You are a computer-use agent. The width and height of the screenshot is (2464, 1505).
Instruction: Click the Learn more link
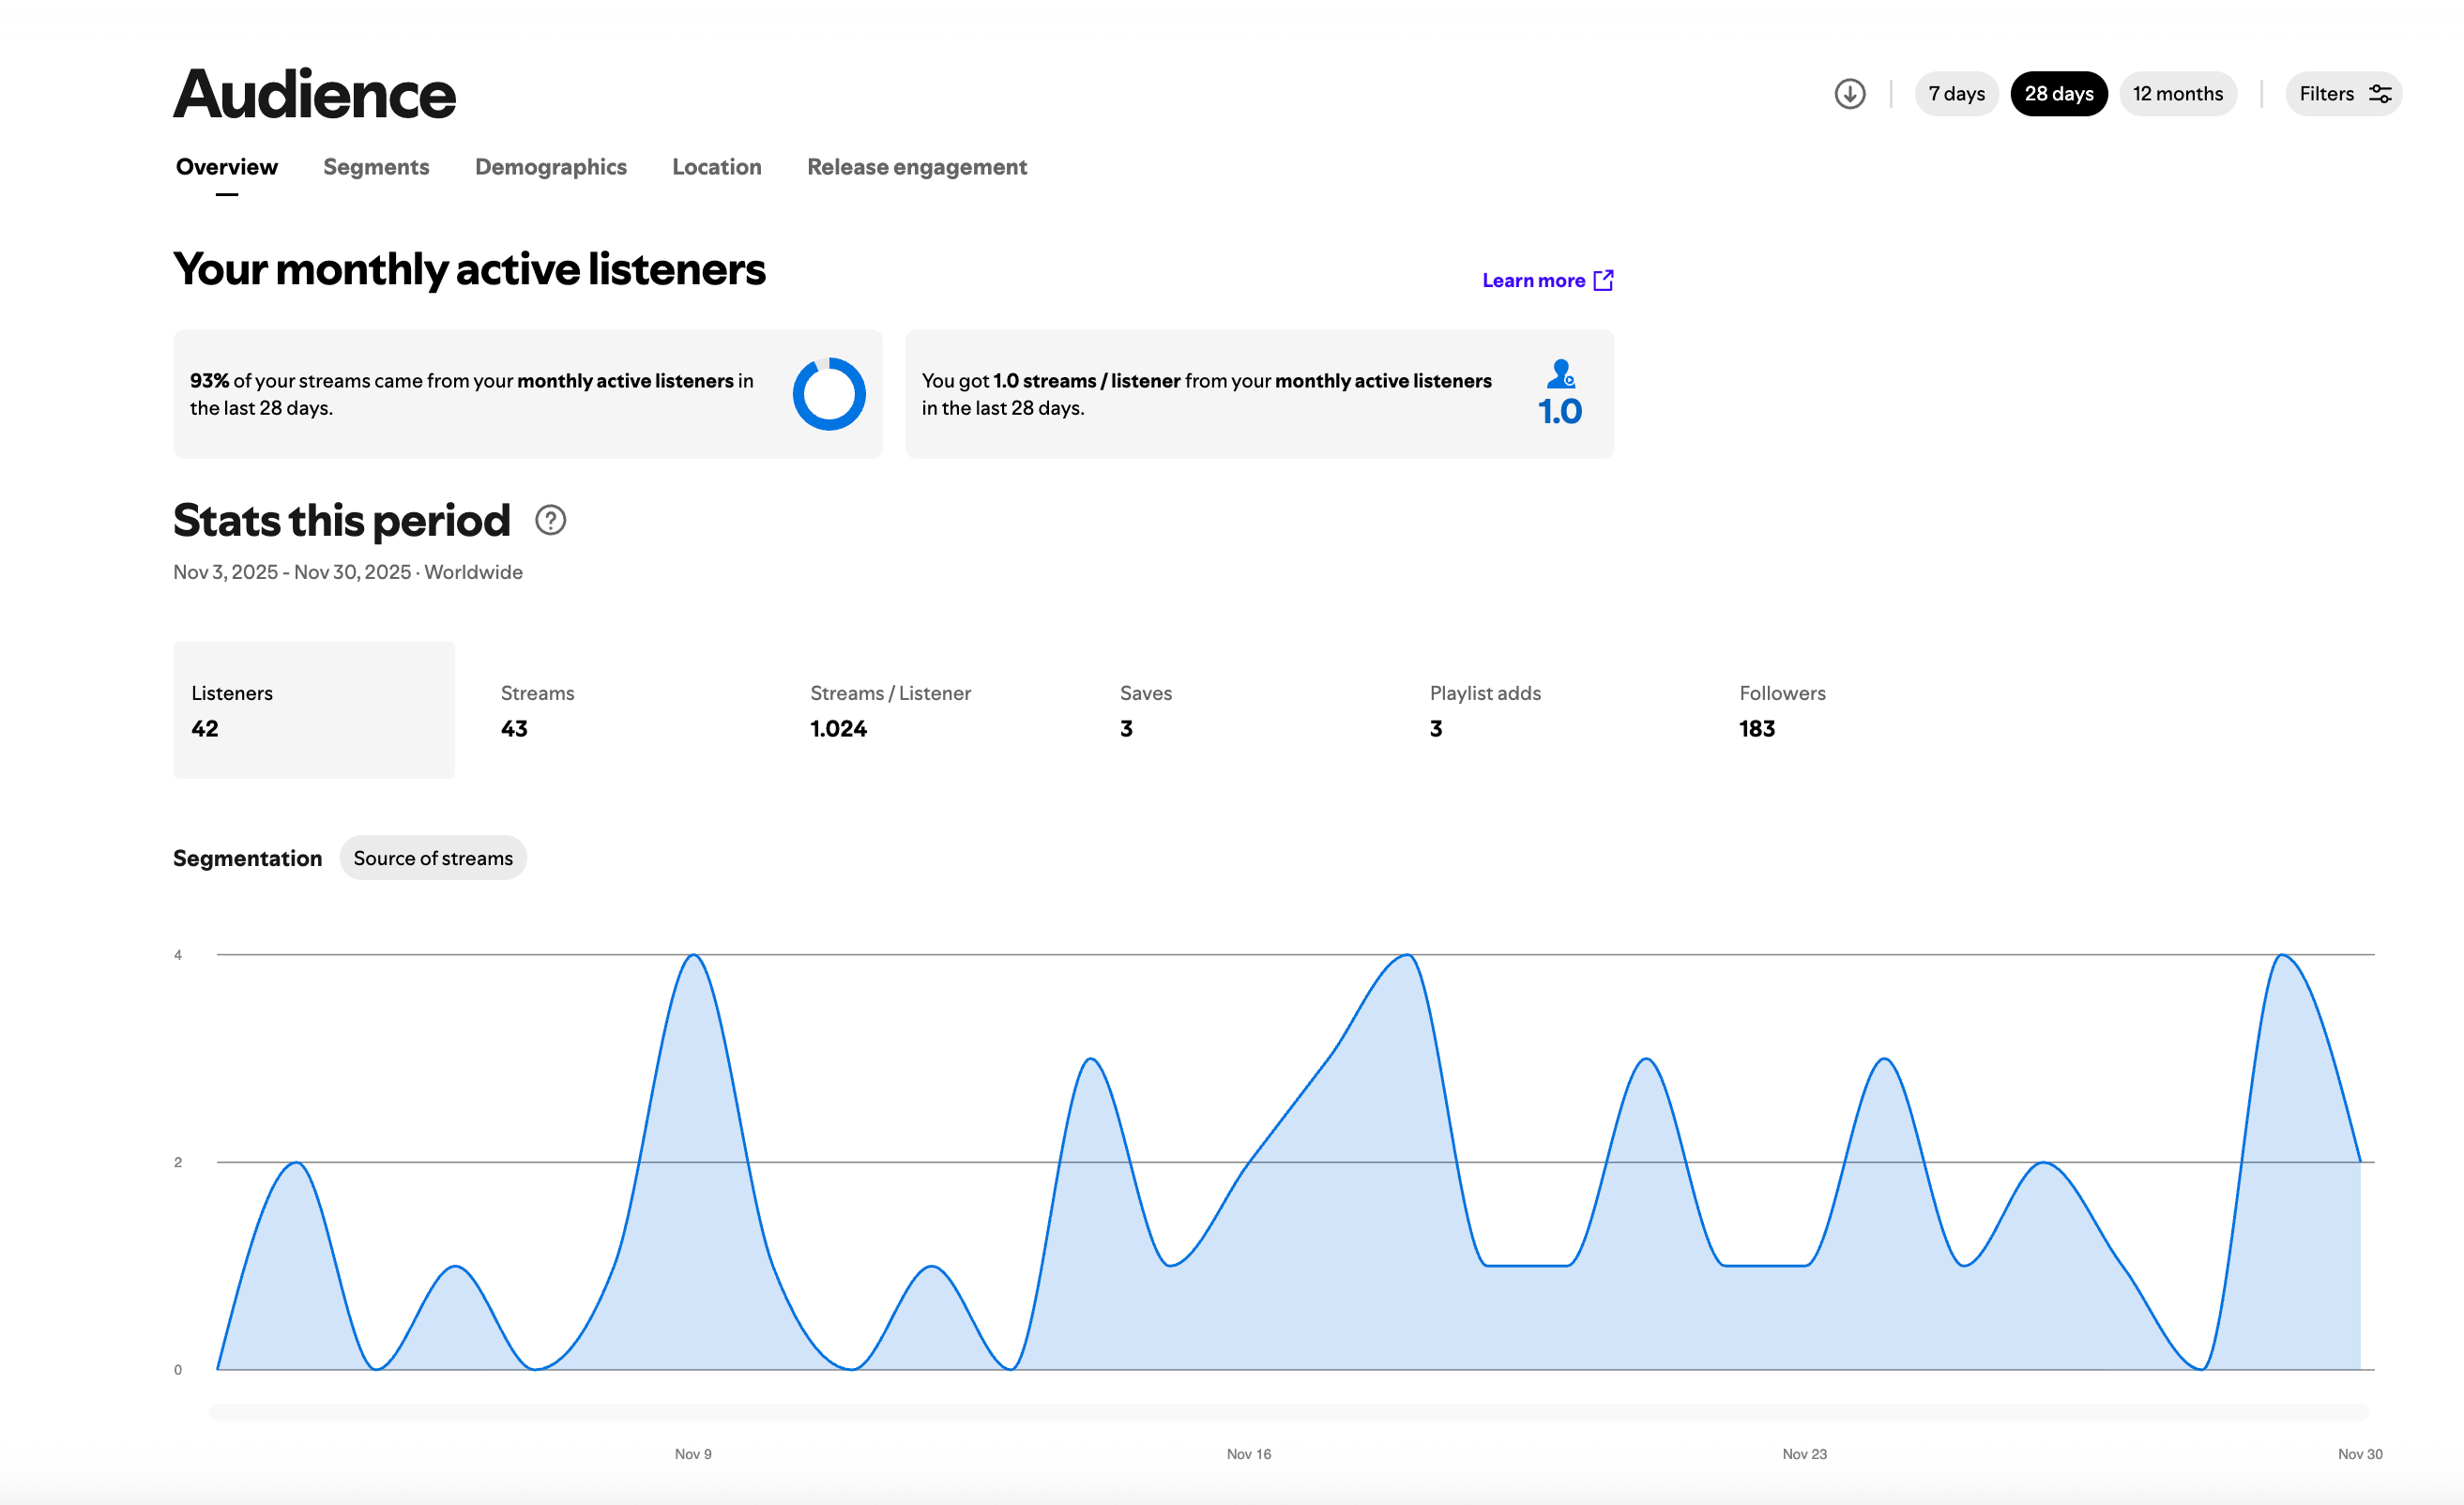[x=1532, y=281]
